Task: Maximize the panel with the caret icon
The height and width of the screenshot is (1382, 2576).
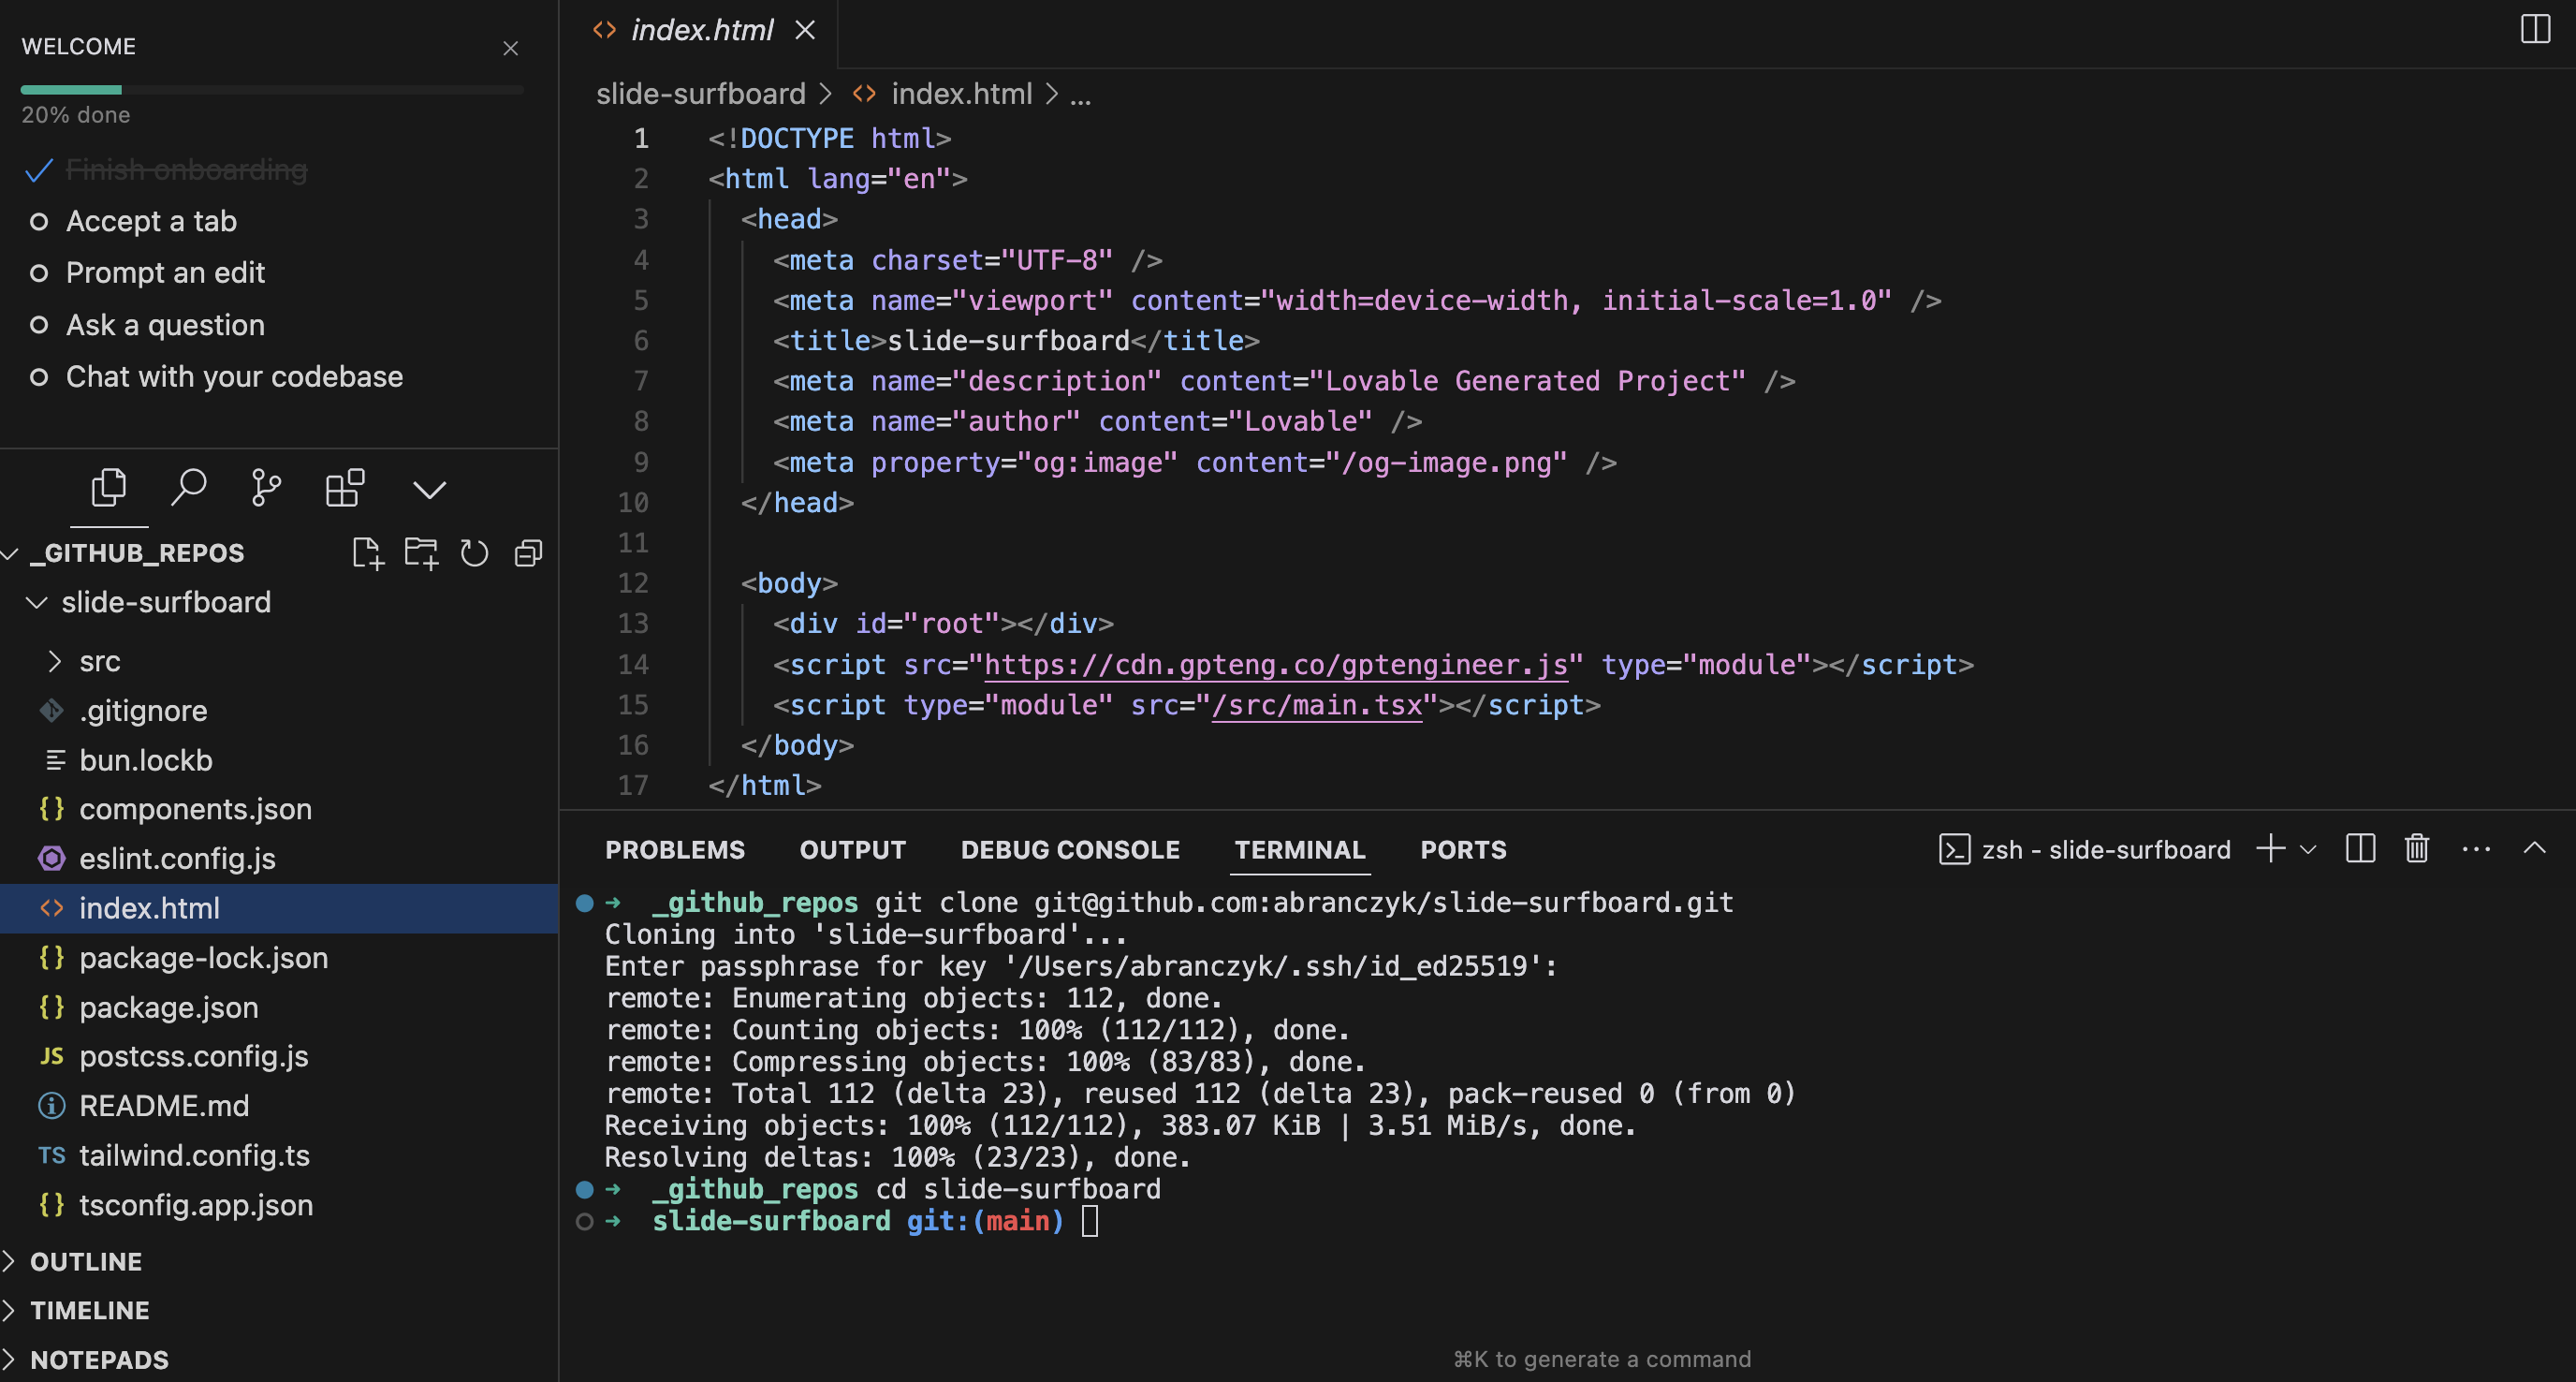Action: [x=2534, y=848]
